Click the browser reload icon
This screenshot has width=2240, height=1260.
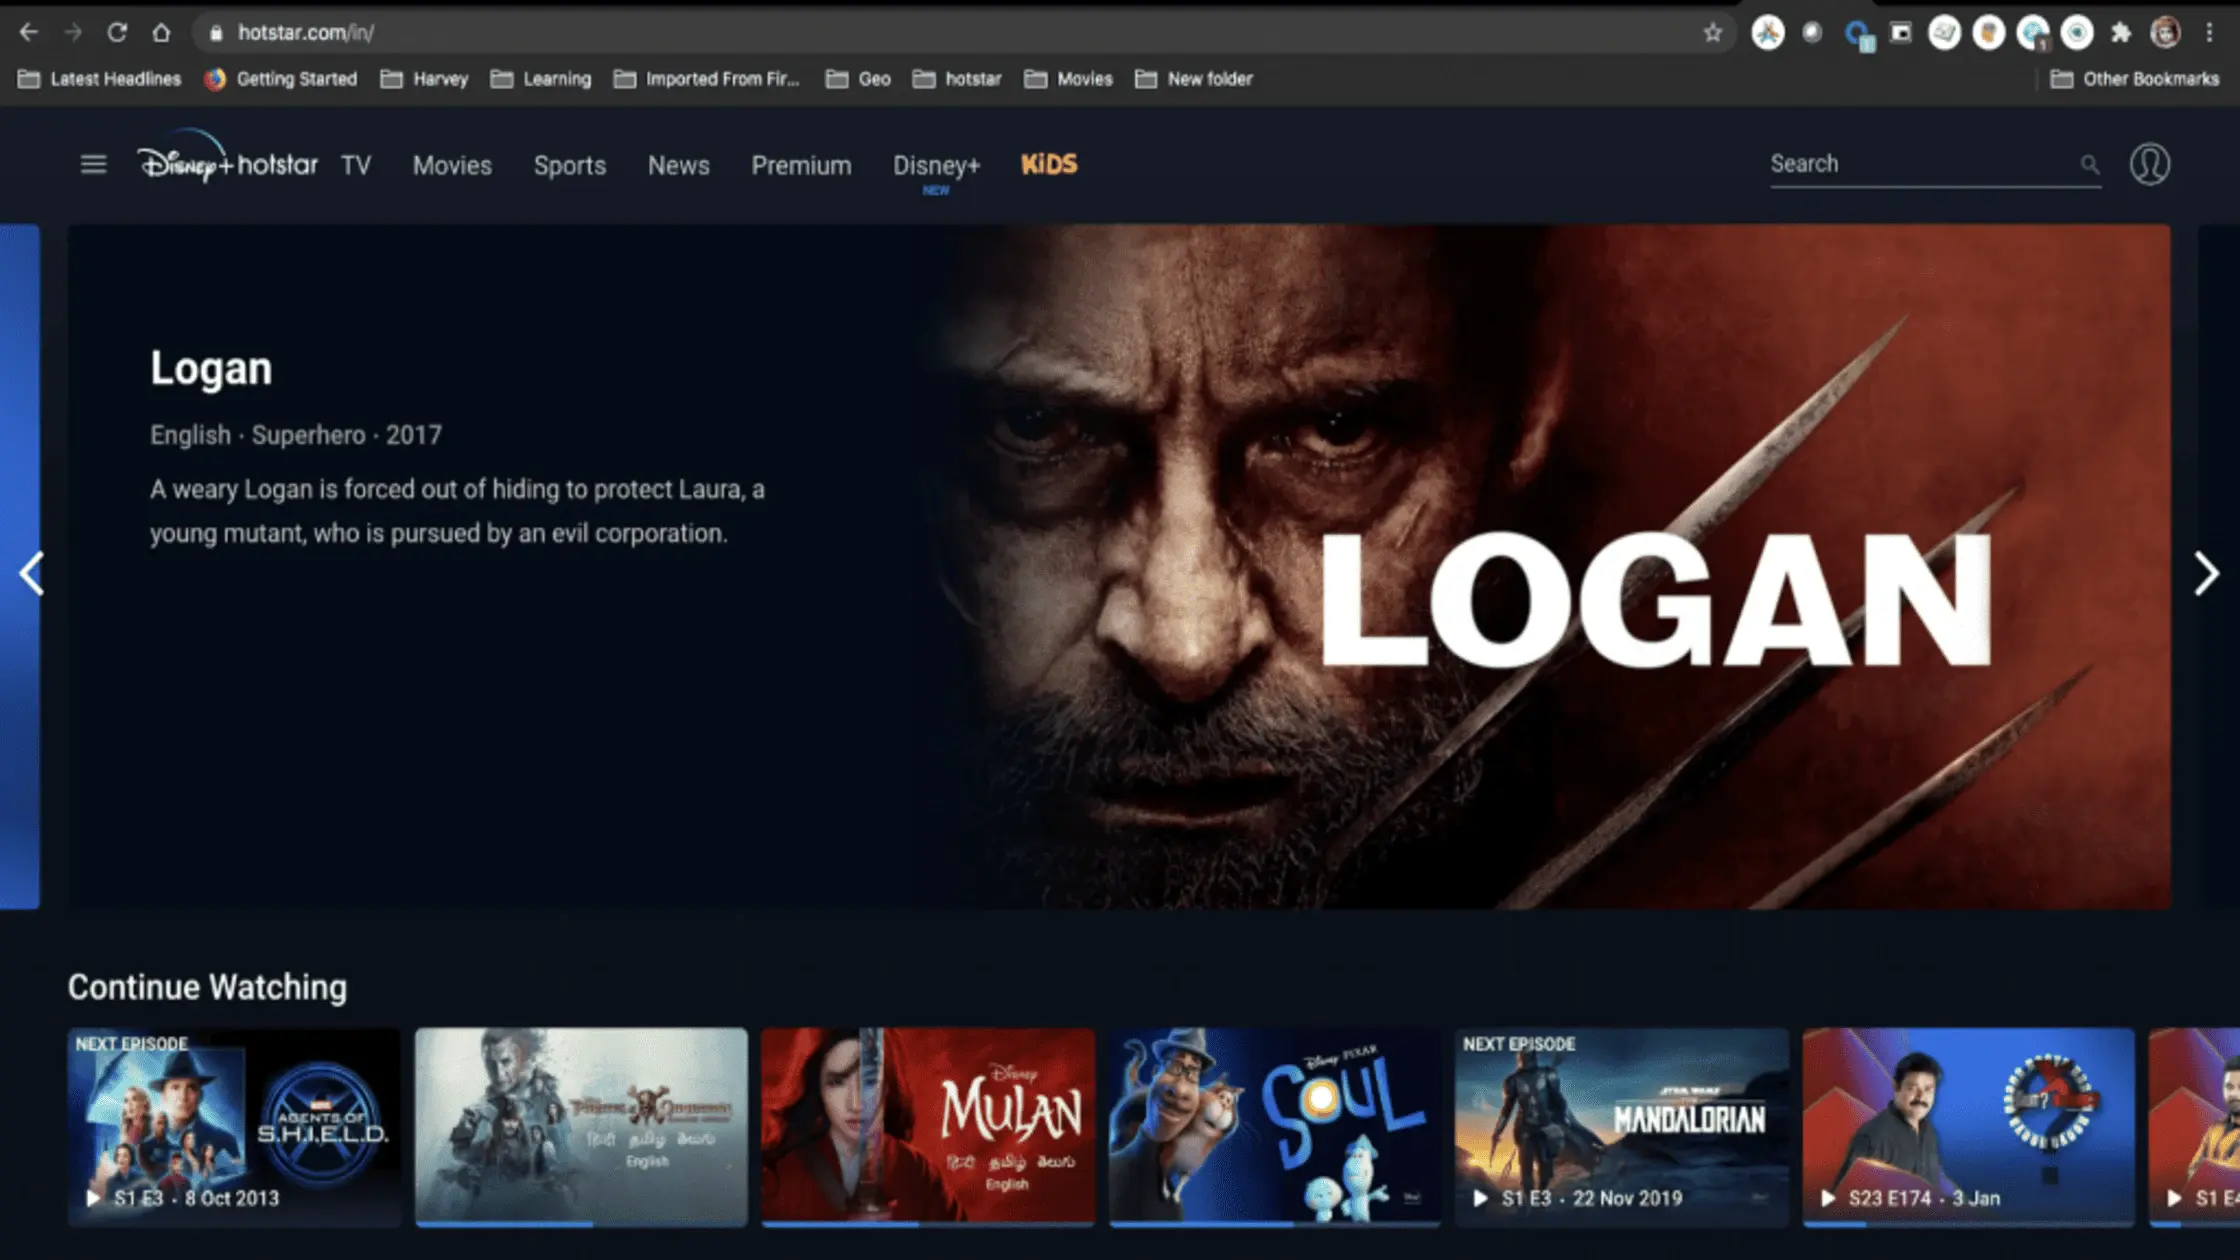click(117, 31)
